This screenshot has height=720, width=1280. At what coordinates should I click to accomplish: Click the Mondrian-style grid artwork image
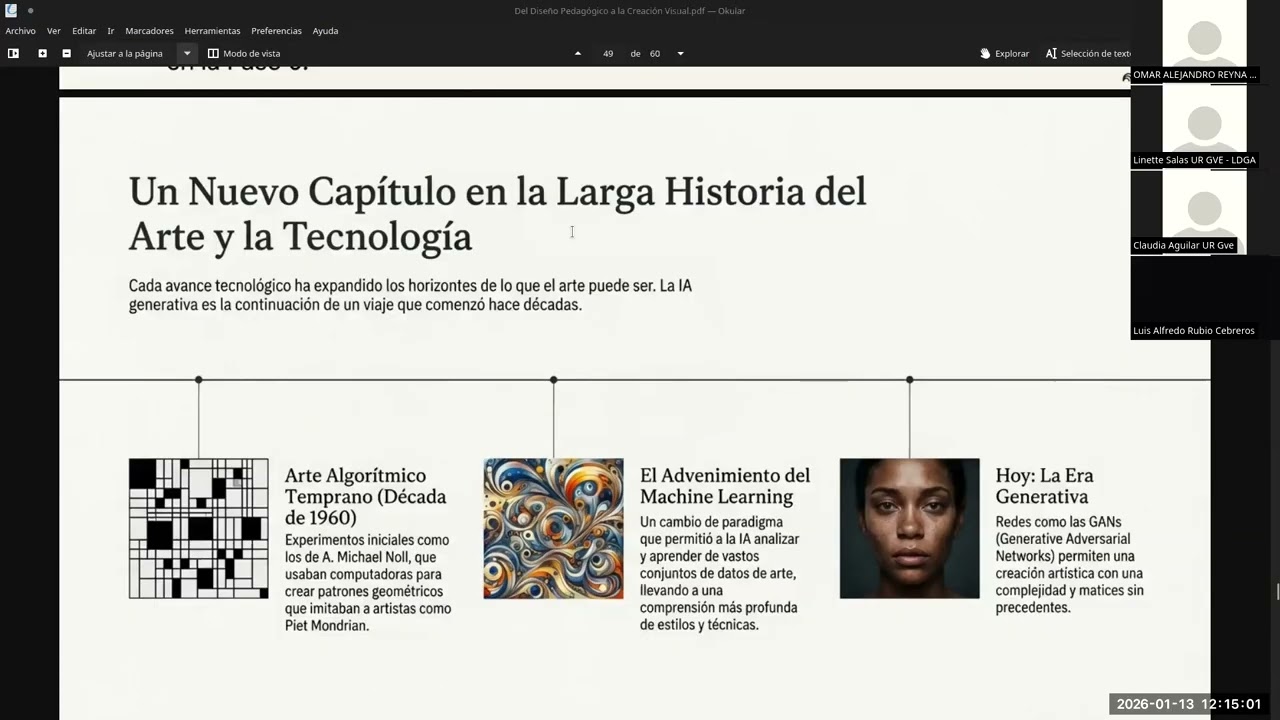click(x=198, y=529)
